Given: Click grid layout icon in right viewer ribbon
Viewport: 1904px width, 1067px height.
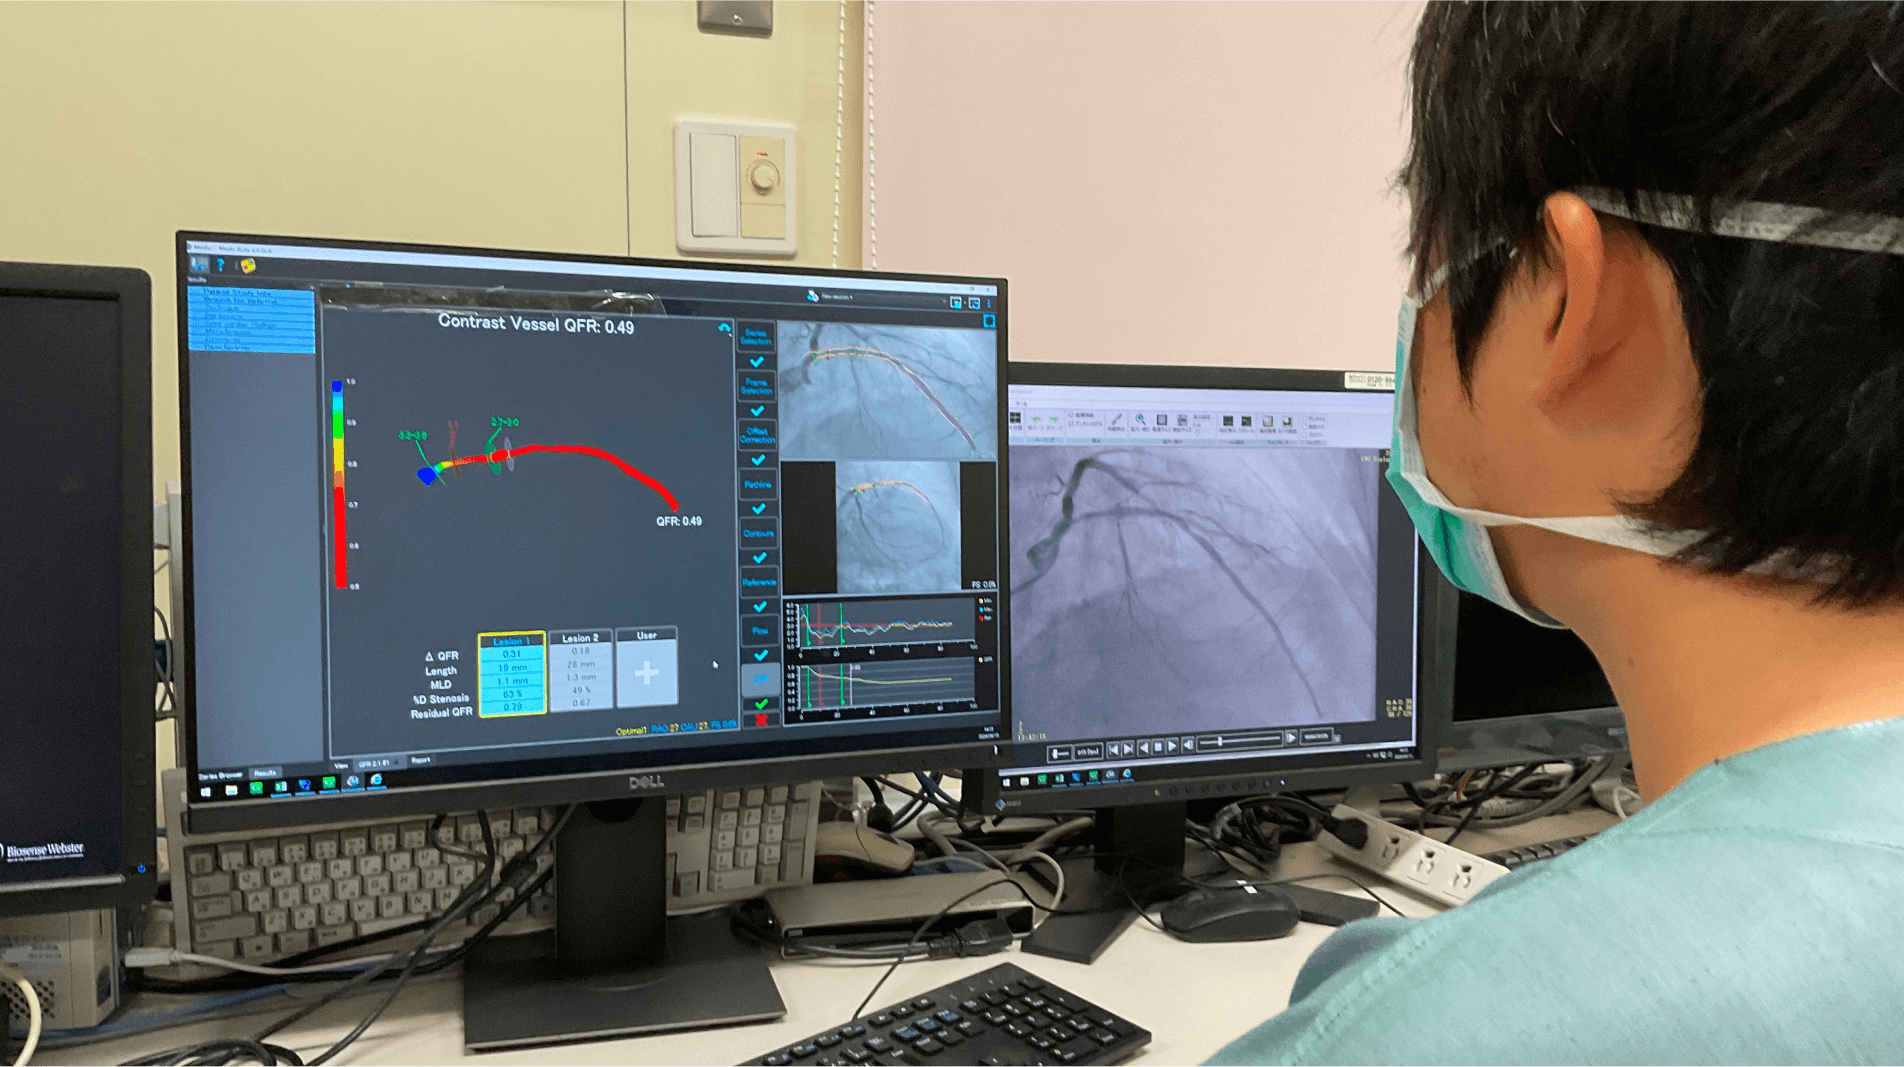Looking at the screenshot, I should click(x=1015, y=417).
